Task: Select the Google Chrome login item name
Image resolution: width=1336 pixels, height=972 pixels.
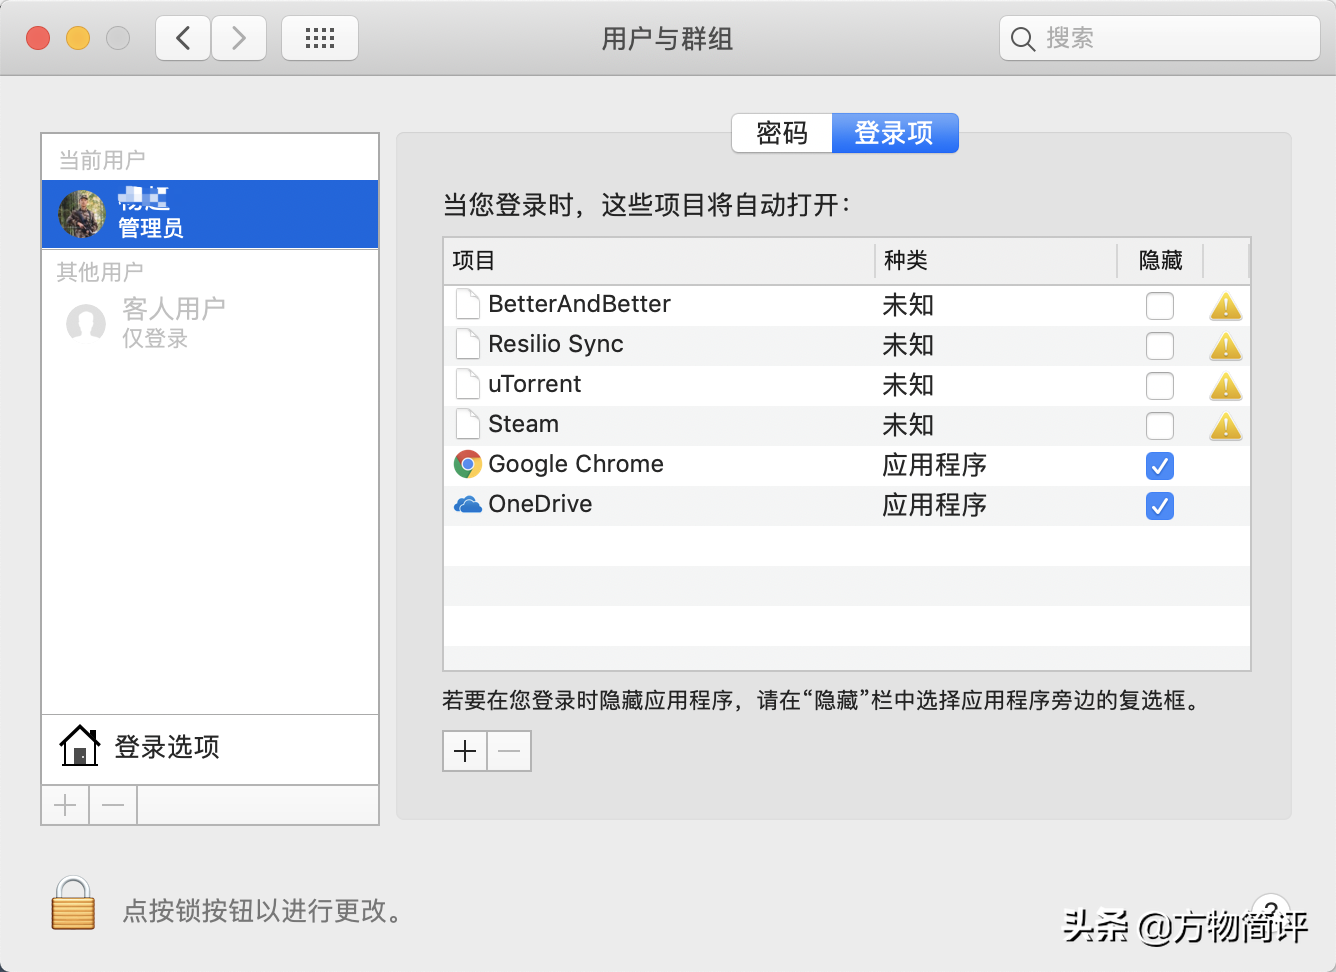Action: coord(576,464)
